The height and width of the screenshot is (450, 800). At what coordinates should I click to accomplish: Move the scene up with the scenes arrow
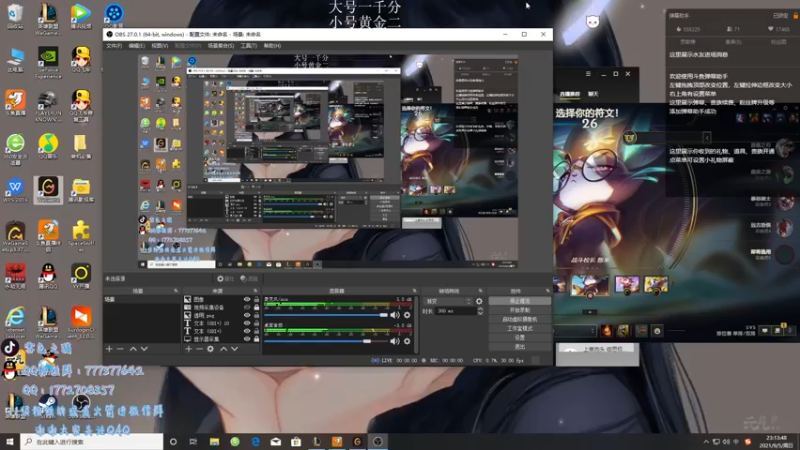(x=133, y=349)
